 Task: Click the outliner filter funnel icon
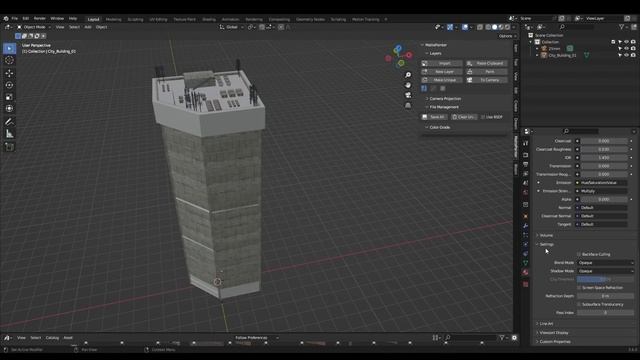[x=621, y=27]
